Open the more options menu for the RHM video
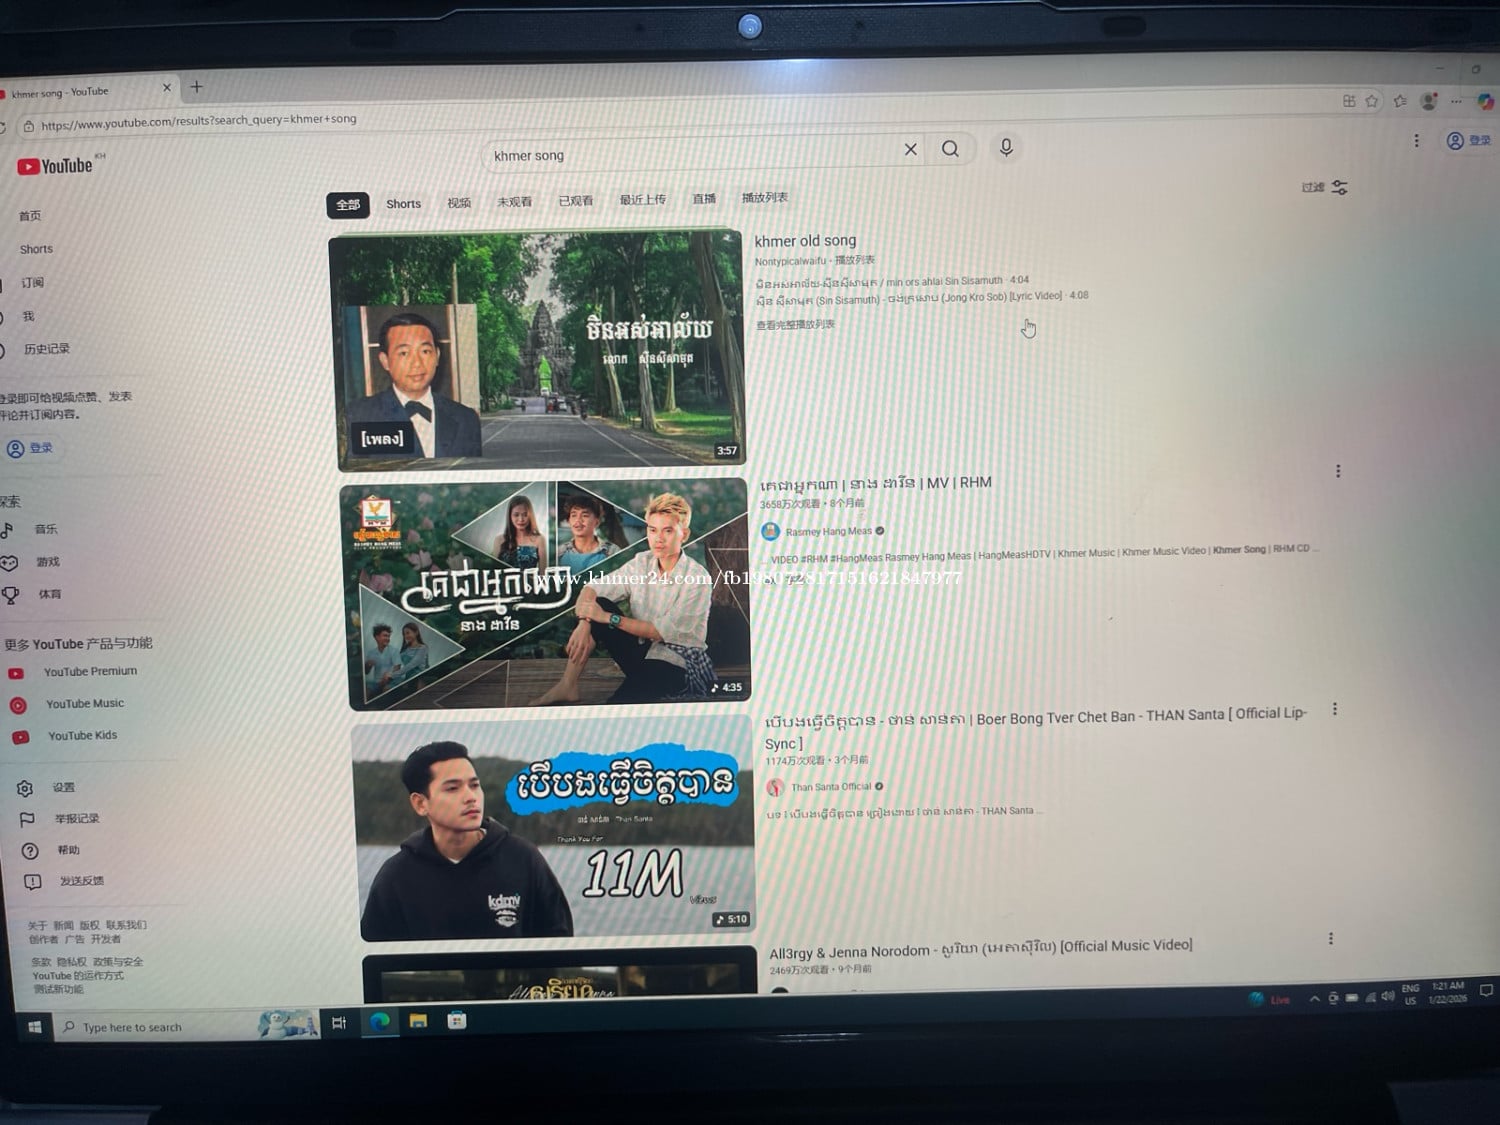The height and width of the screenshot is (1125, 1500). pos(1338,471)
